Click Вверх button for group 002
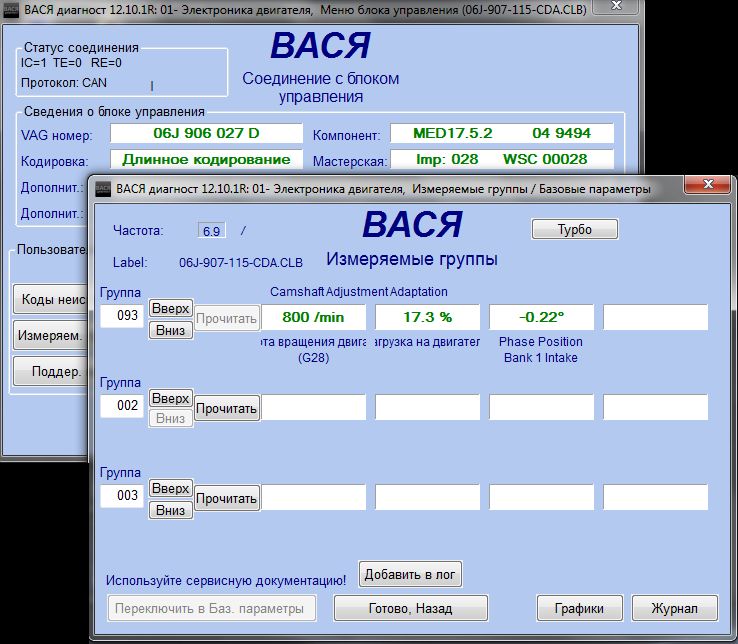738x644 pixels. (170, 398)
